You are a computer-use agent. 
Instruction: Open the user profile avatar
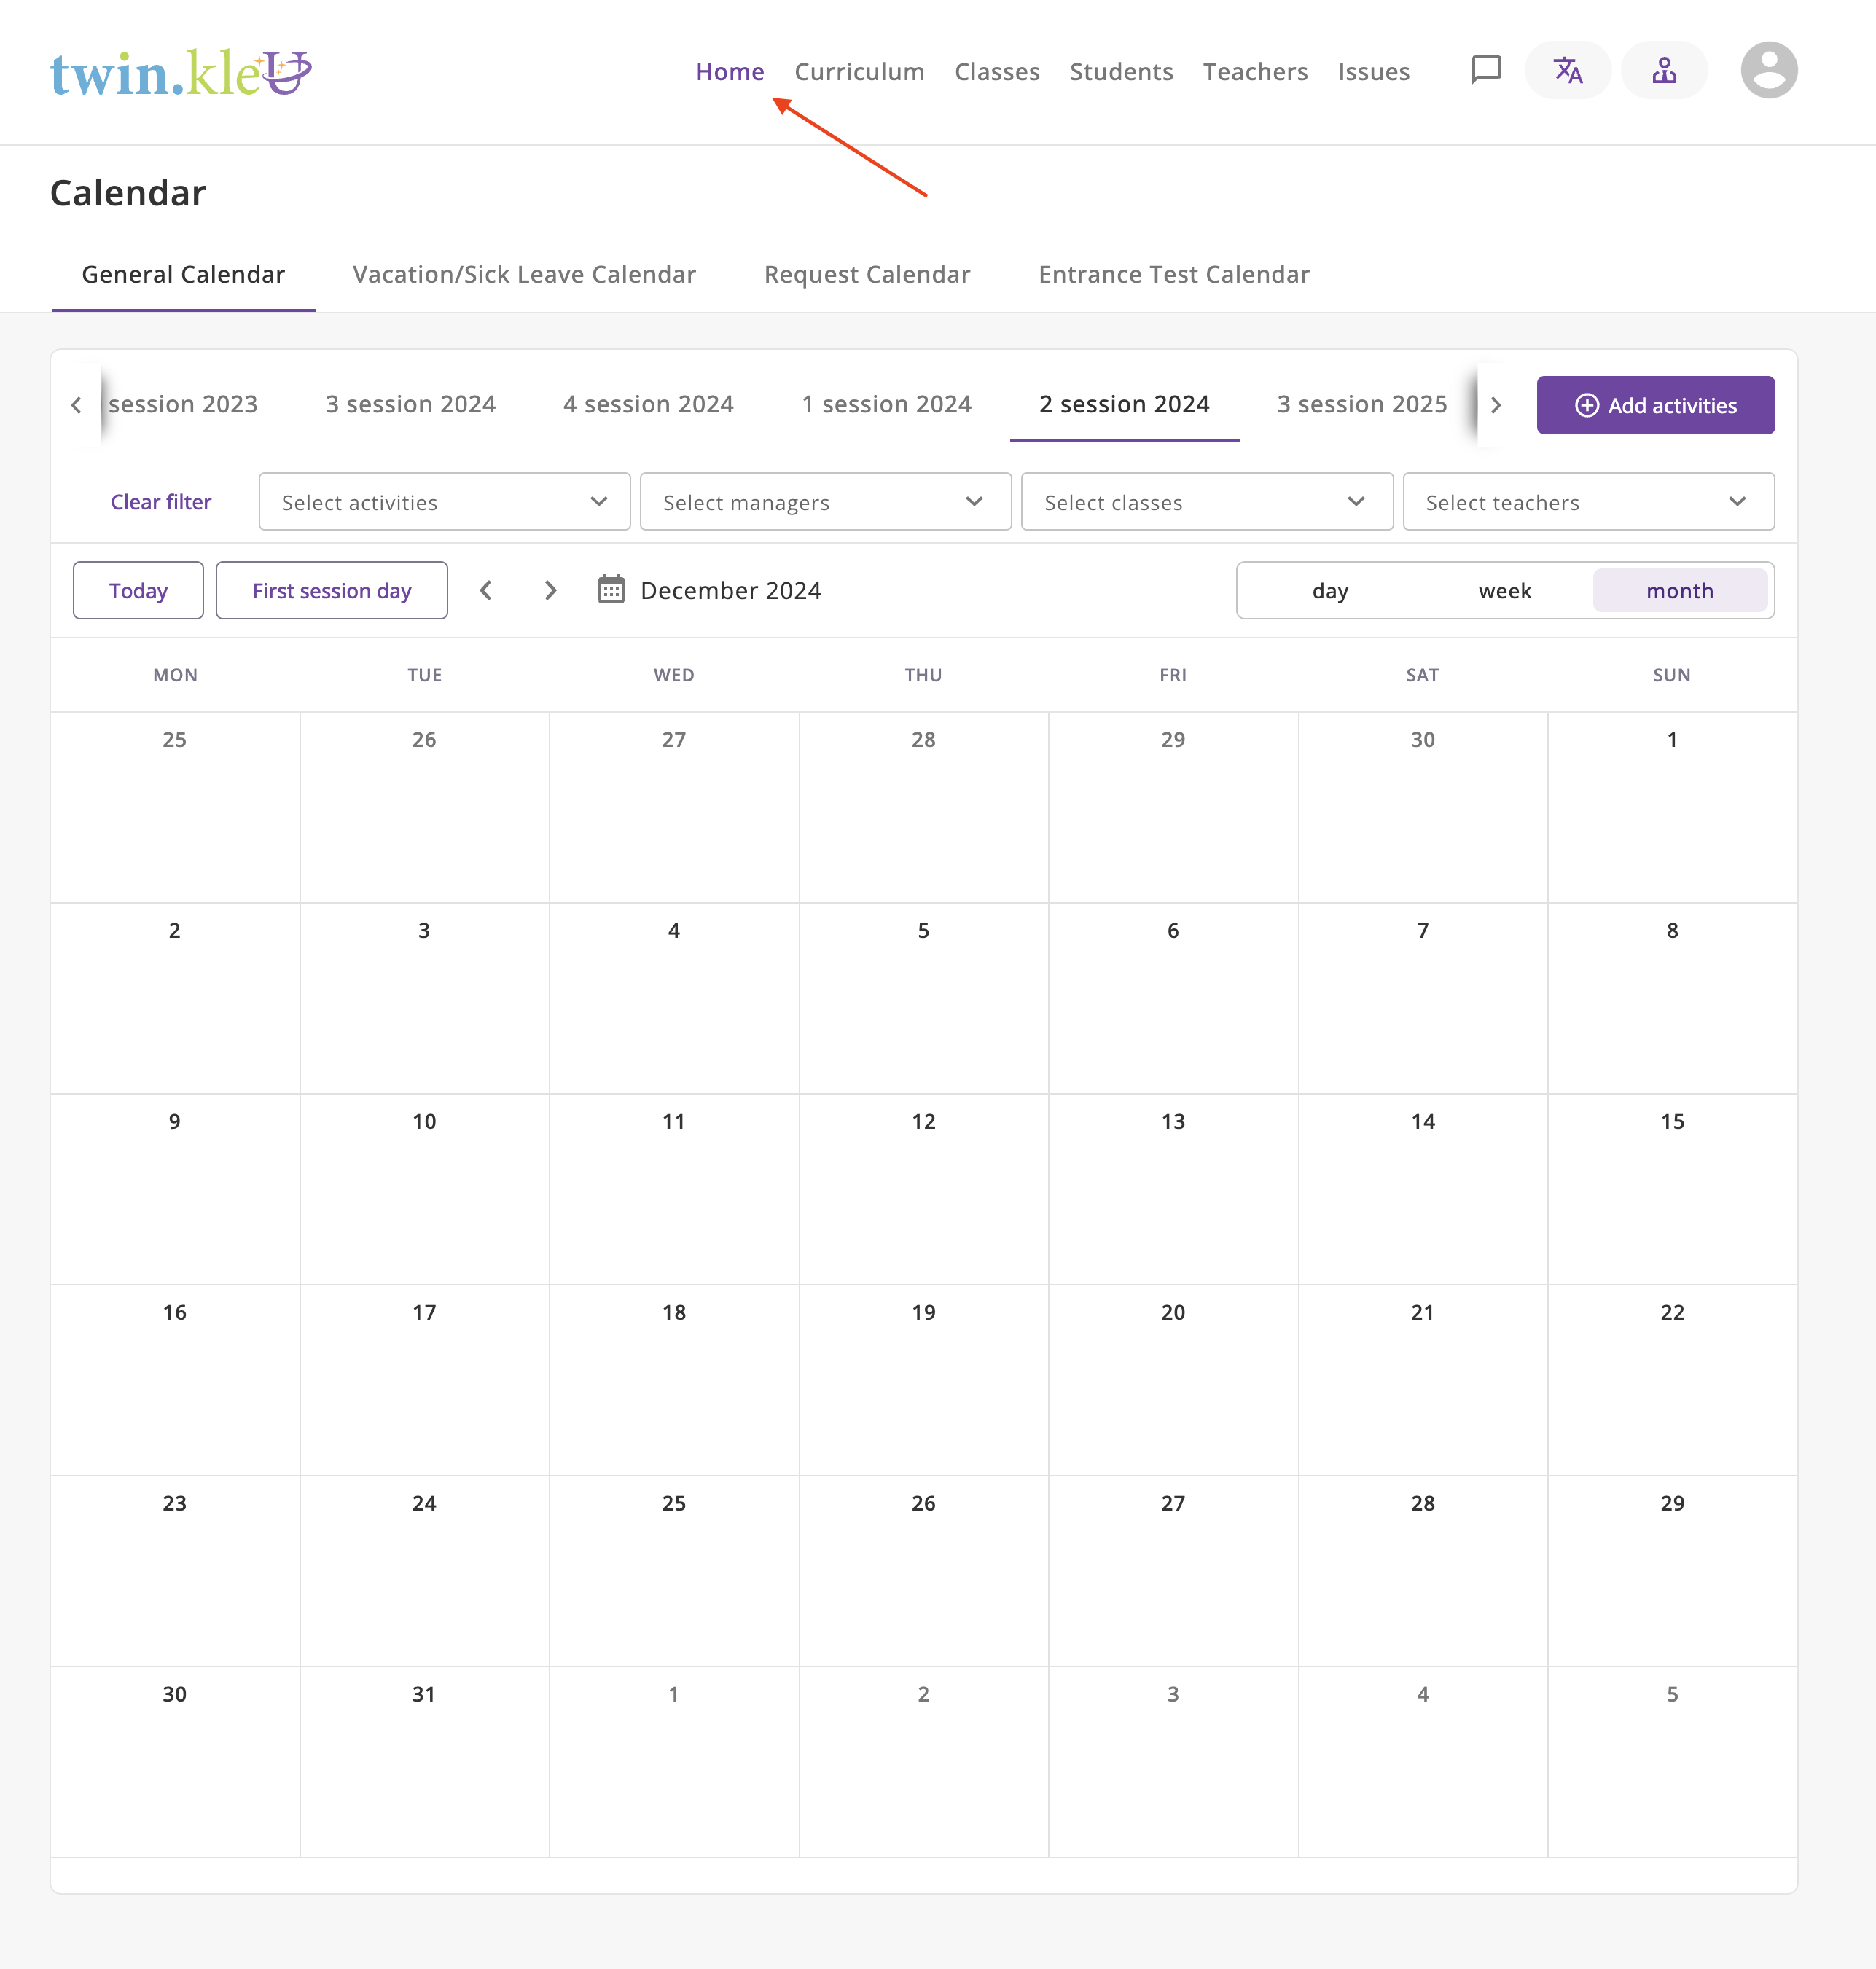click(x=1768, y=71)
